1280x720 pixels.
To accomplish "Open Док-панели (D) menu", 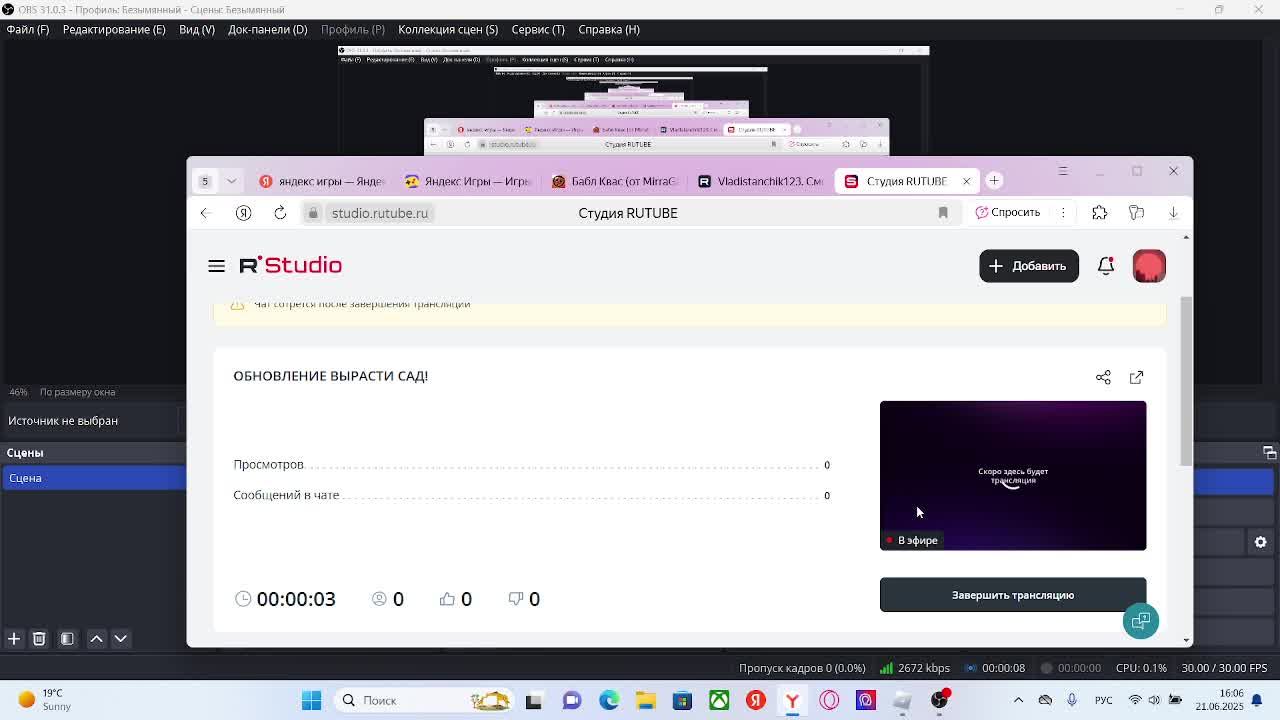I will tap(267, 29).
